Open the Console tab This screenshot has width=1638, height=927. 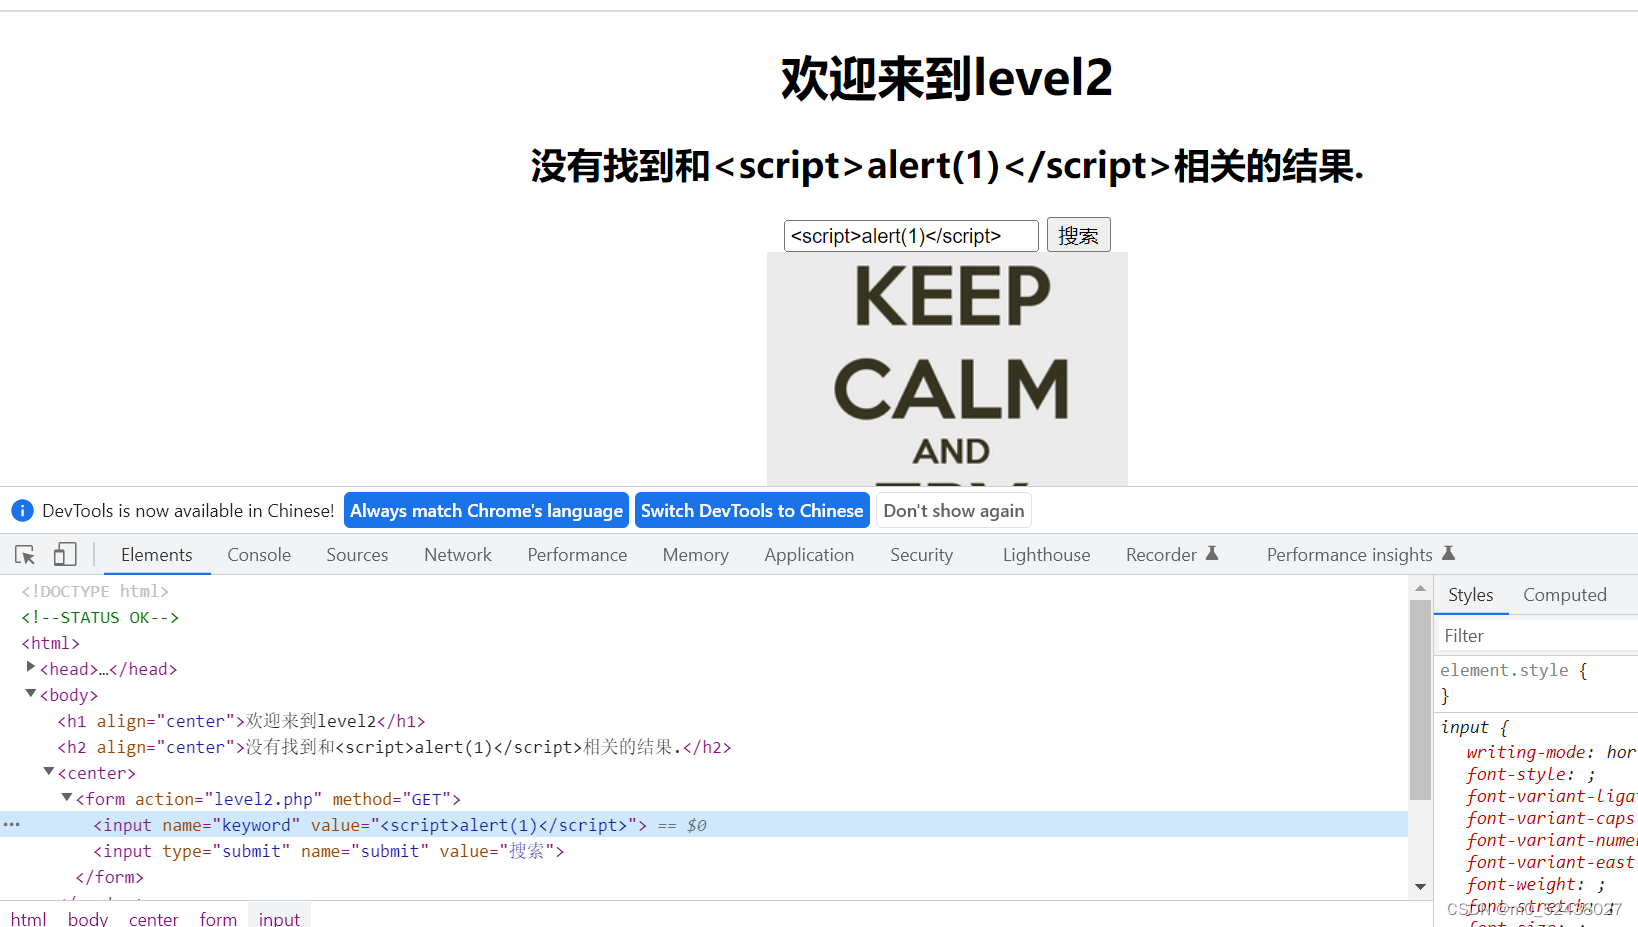click(x=259, y=555)
